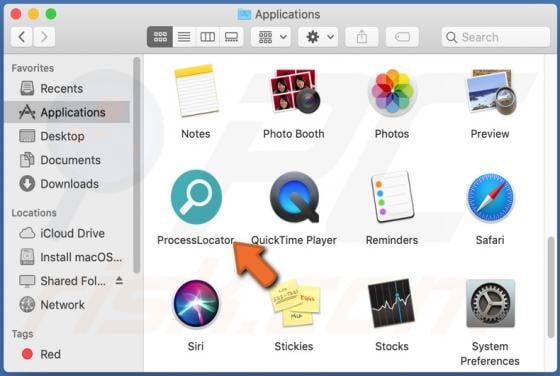This screenshot has width=560, height=376.
Task: Open the Preview app icon
Action: 490,91
